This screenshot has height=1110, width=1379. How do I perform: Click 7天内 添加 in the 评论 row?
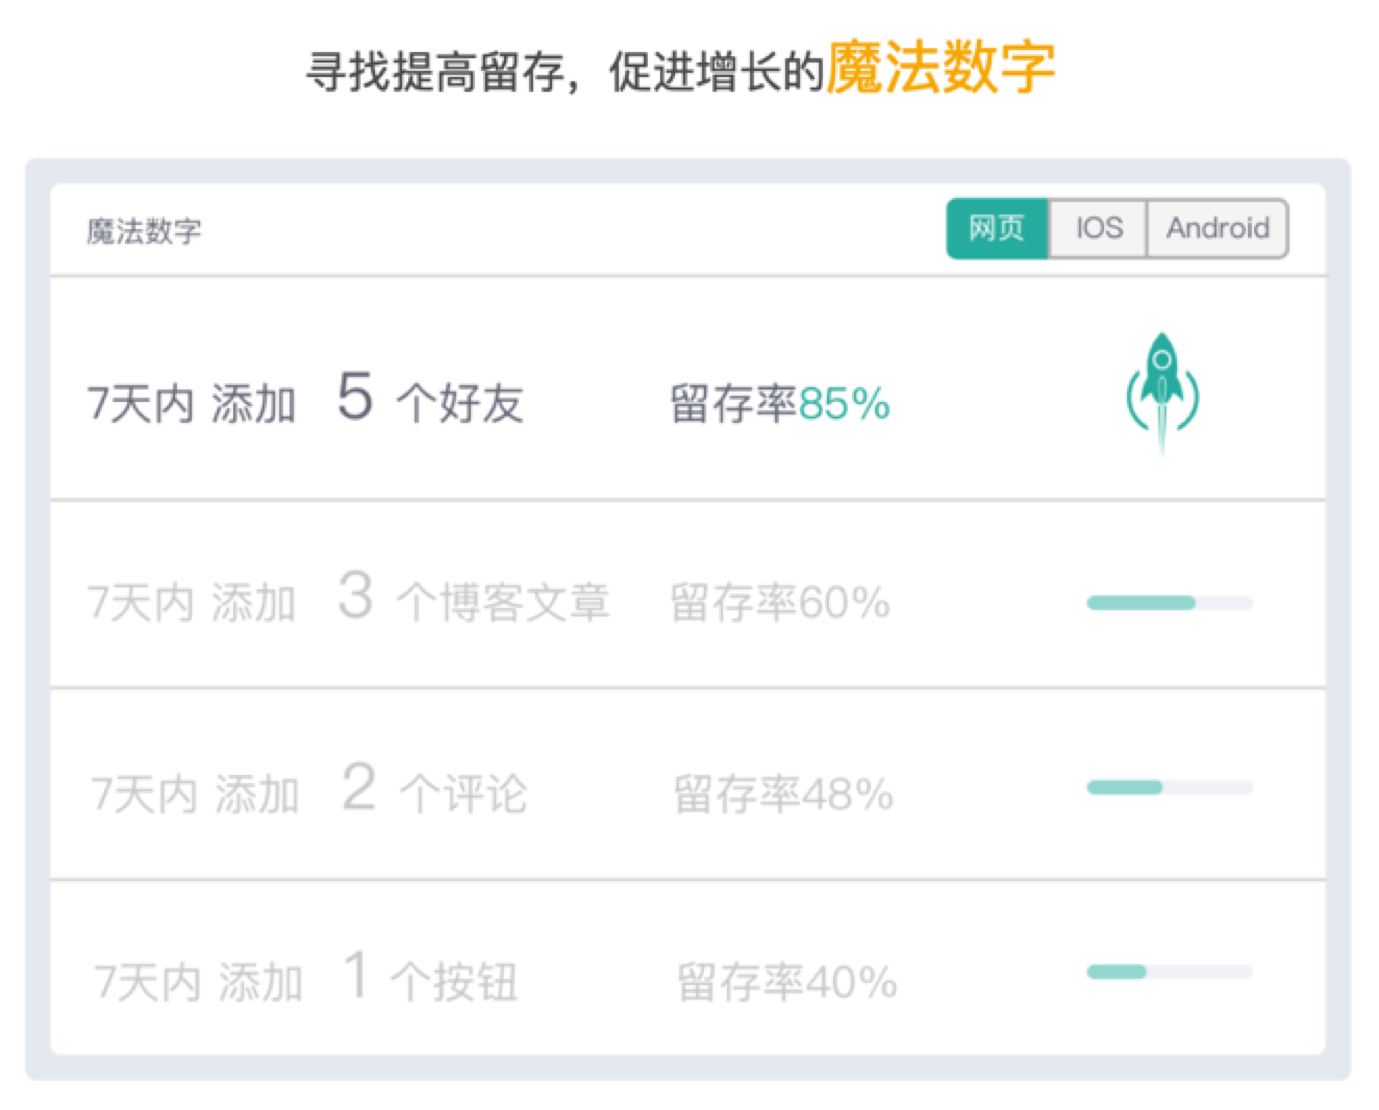pos(195,795)
